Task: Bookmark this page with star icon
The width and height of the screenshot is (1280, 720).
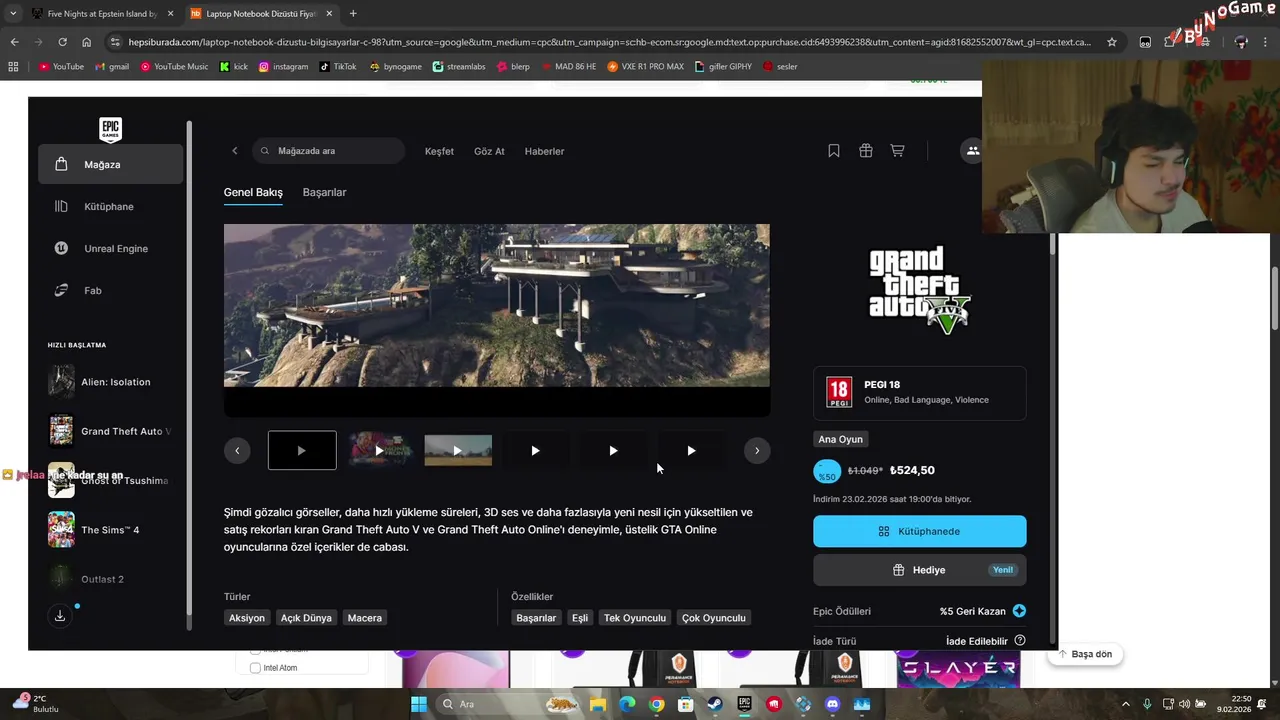Action: [x=1111, y=42]
